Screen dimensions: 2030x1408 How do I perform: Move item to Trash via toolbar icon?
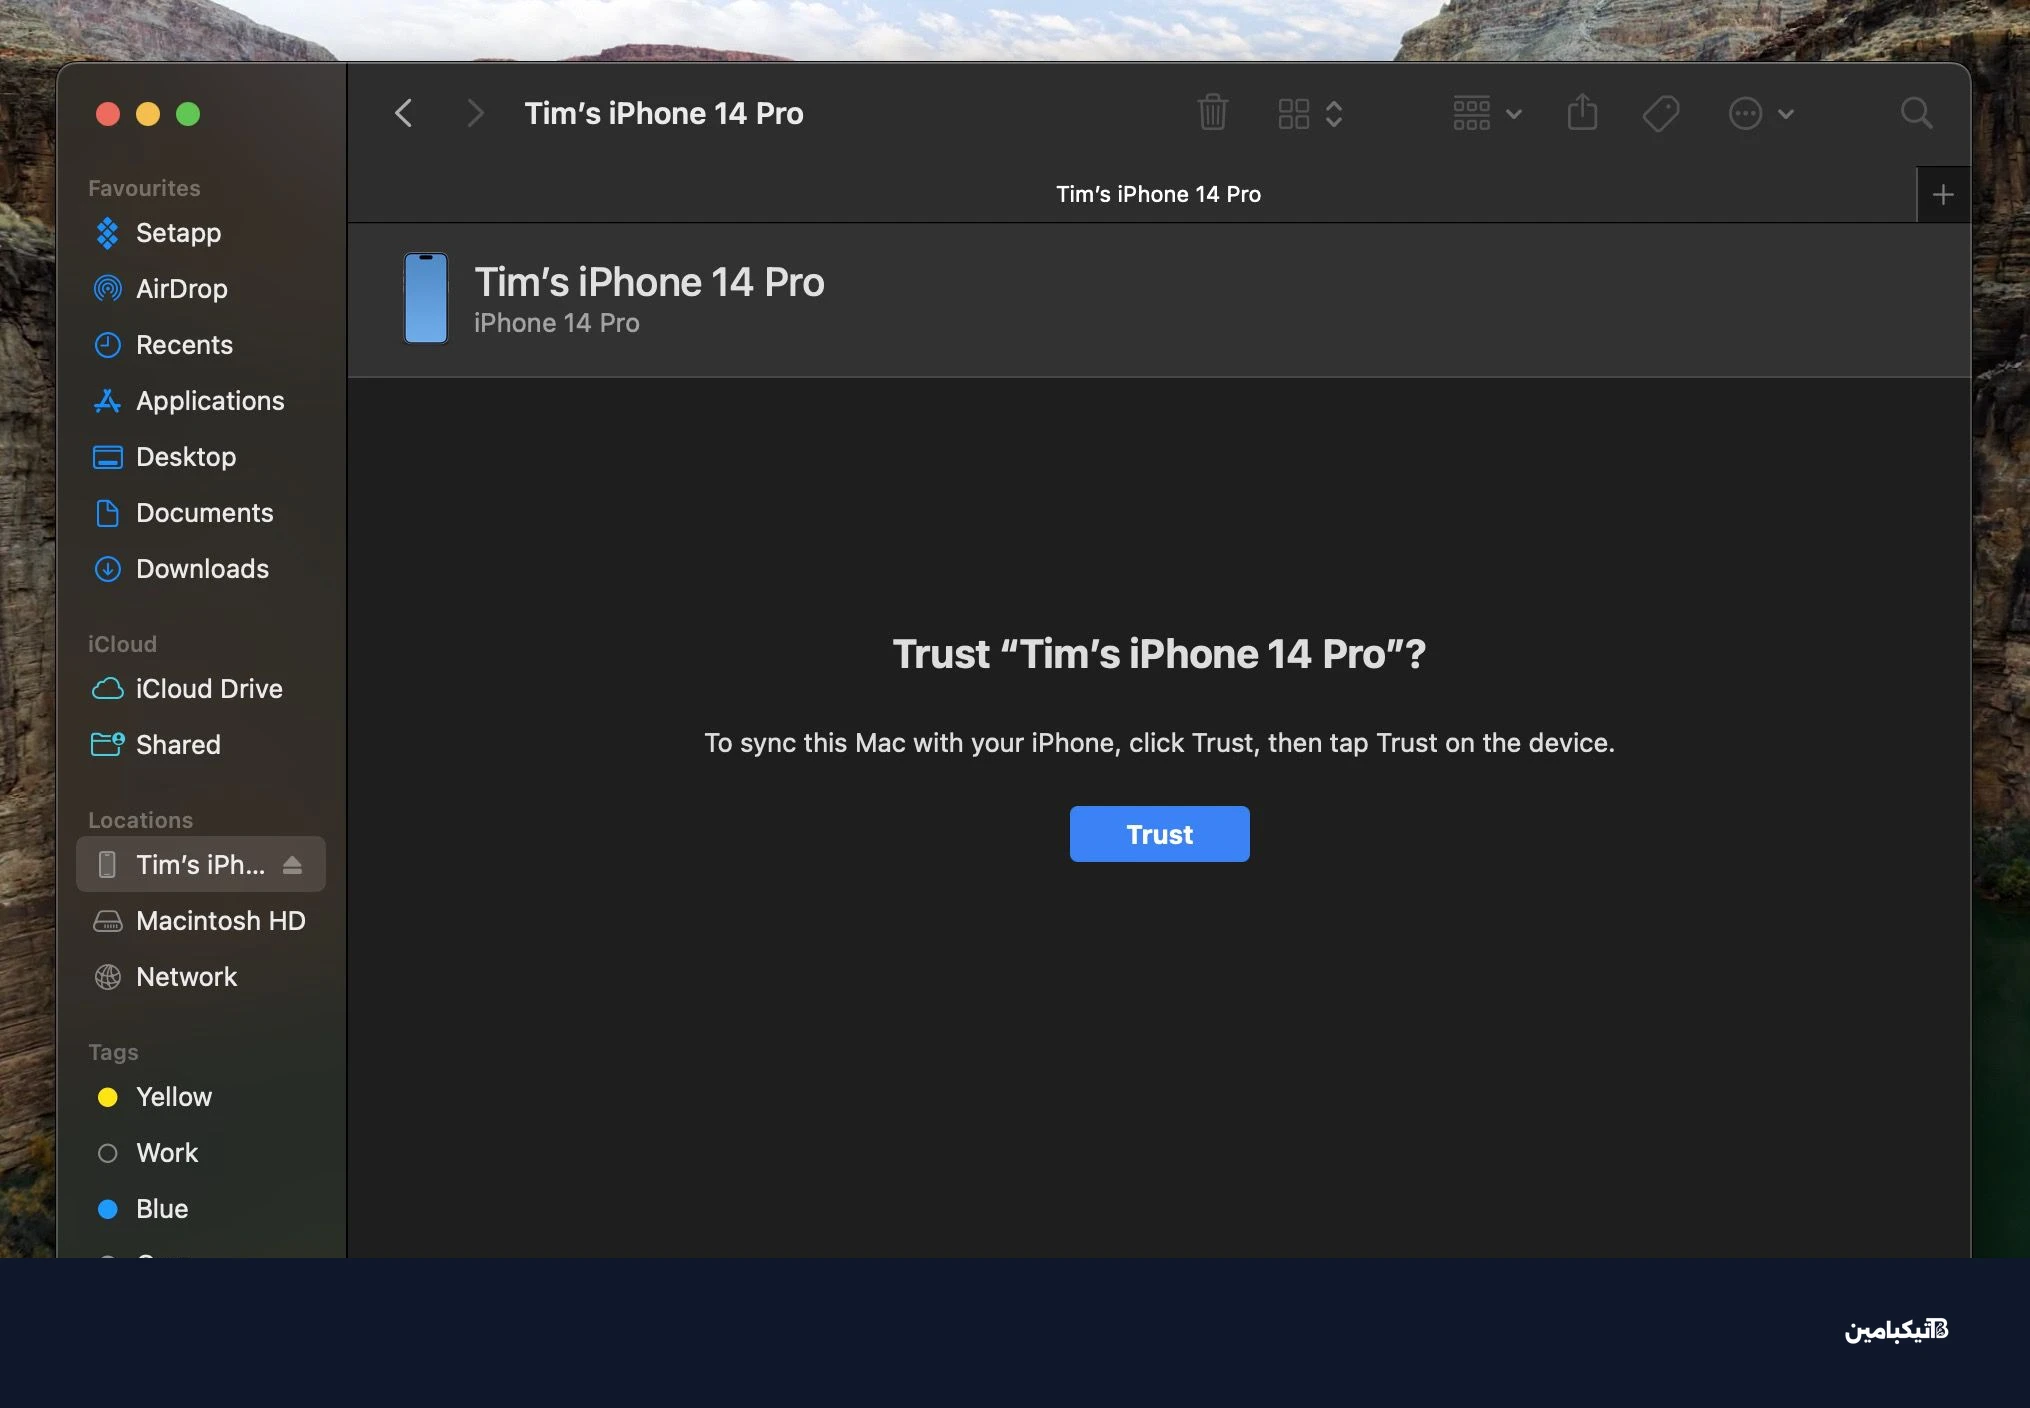pyautogui.click(x=1212, y=113)
